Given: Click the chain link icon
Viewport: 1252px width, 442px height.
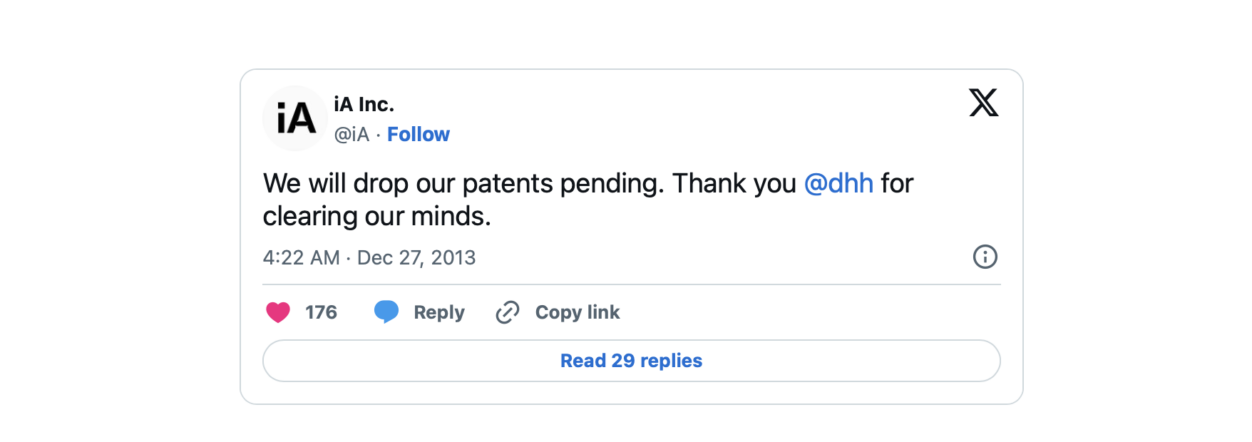Looking at the screenshot, I should pyautogui.click(x=508, y=312).
